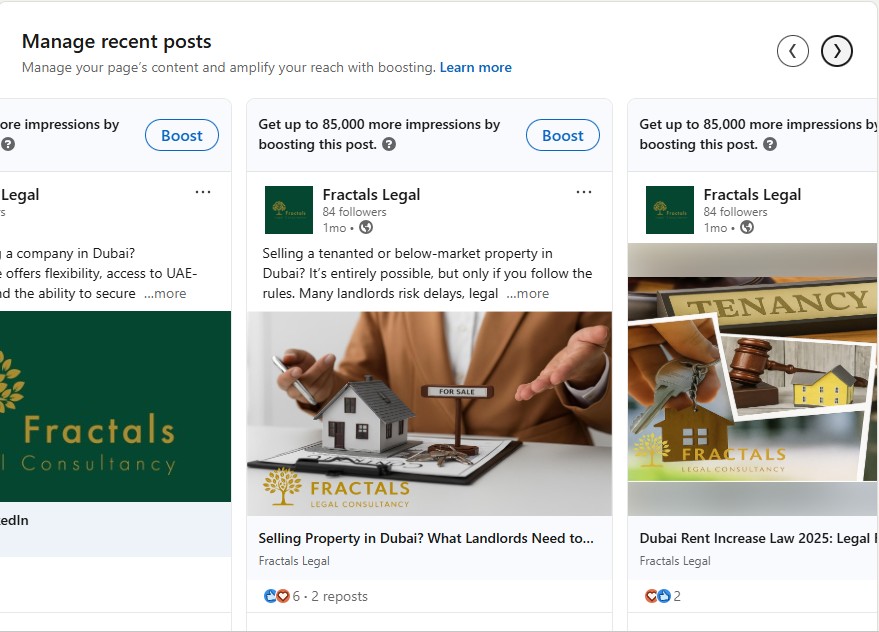Screen dimensions: 879x632
Task: Click the help icon on the right boosting card
Action: 770,144
